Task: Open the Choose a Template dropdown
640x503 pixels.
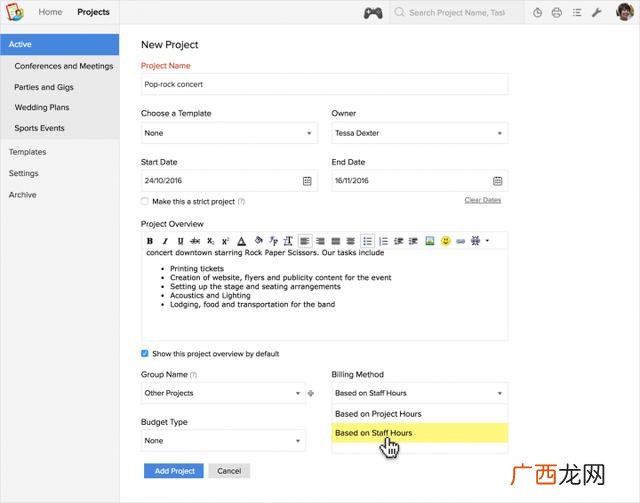Action: (x=229, y=133)
